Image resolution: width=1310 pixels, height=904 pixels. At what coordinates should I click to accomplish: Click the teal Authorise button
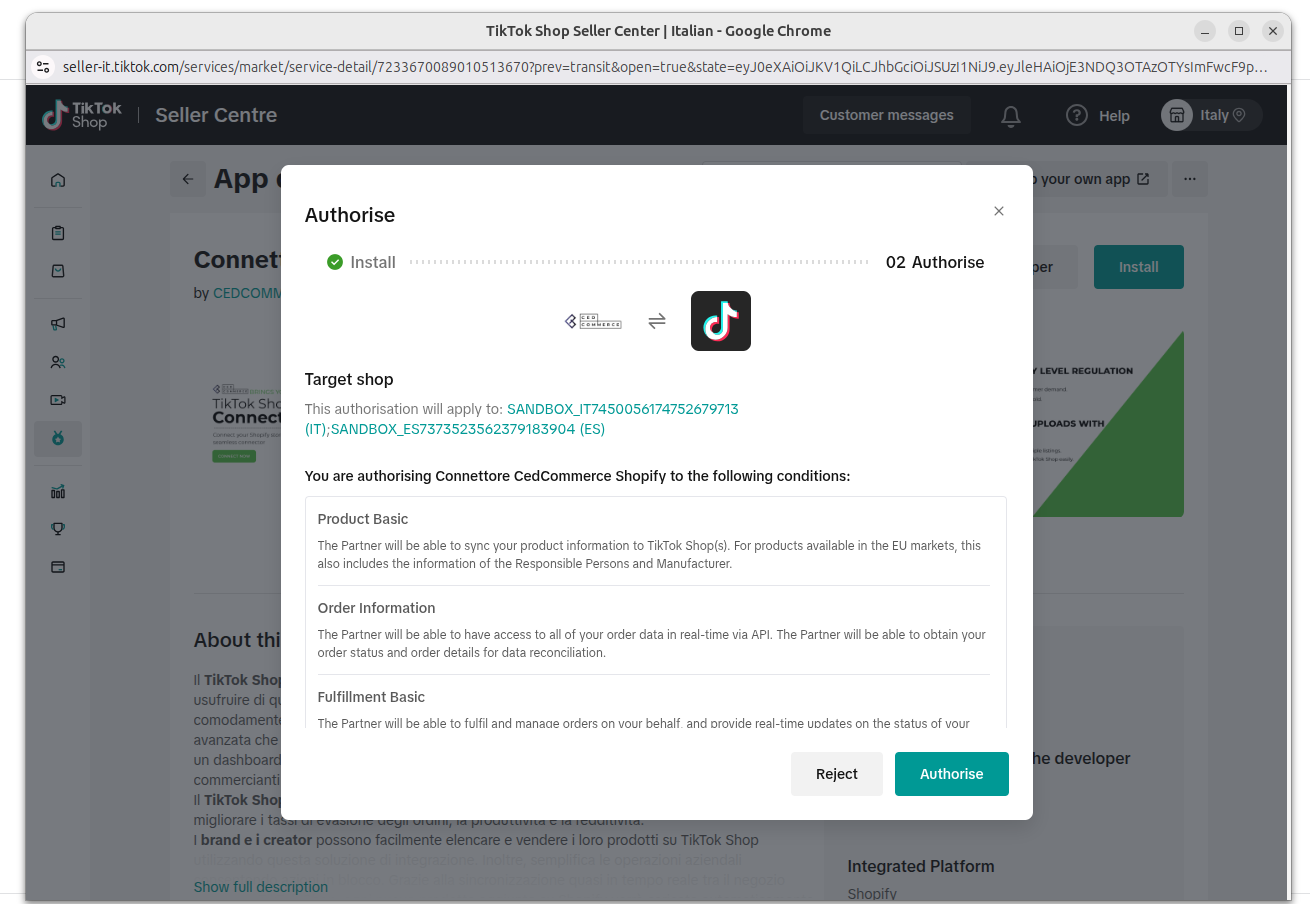click(951, 774)
